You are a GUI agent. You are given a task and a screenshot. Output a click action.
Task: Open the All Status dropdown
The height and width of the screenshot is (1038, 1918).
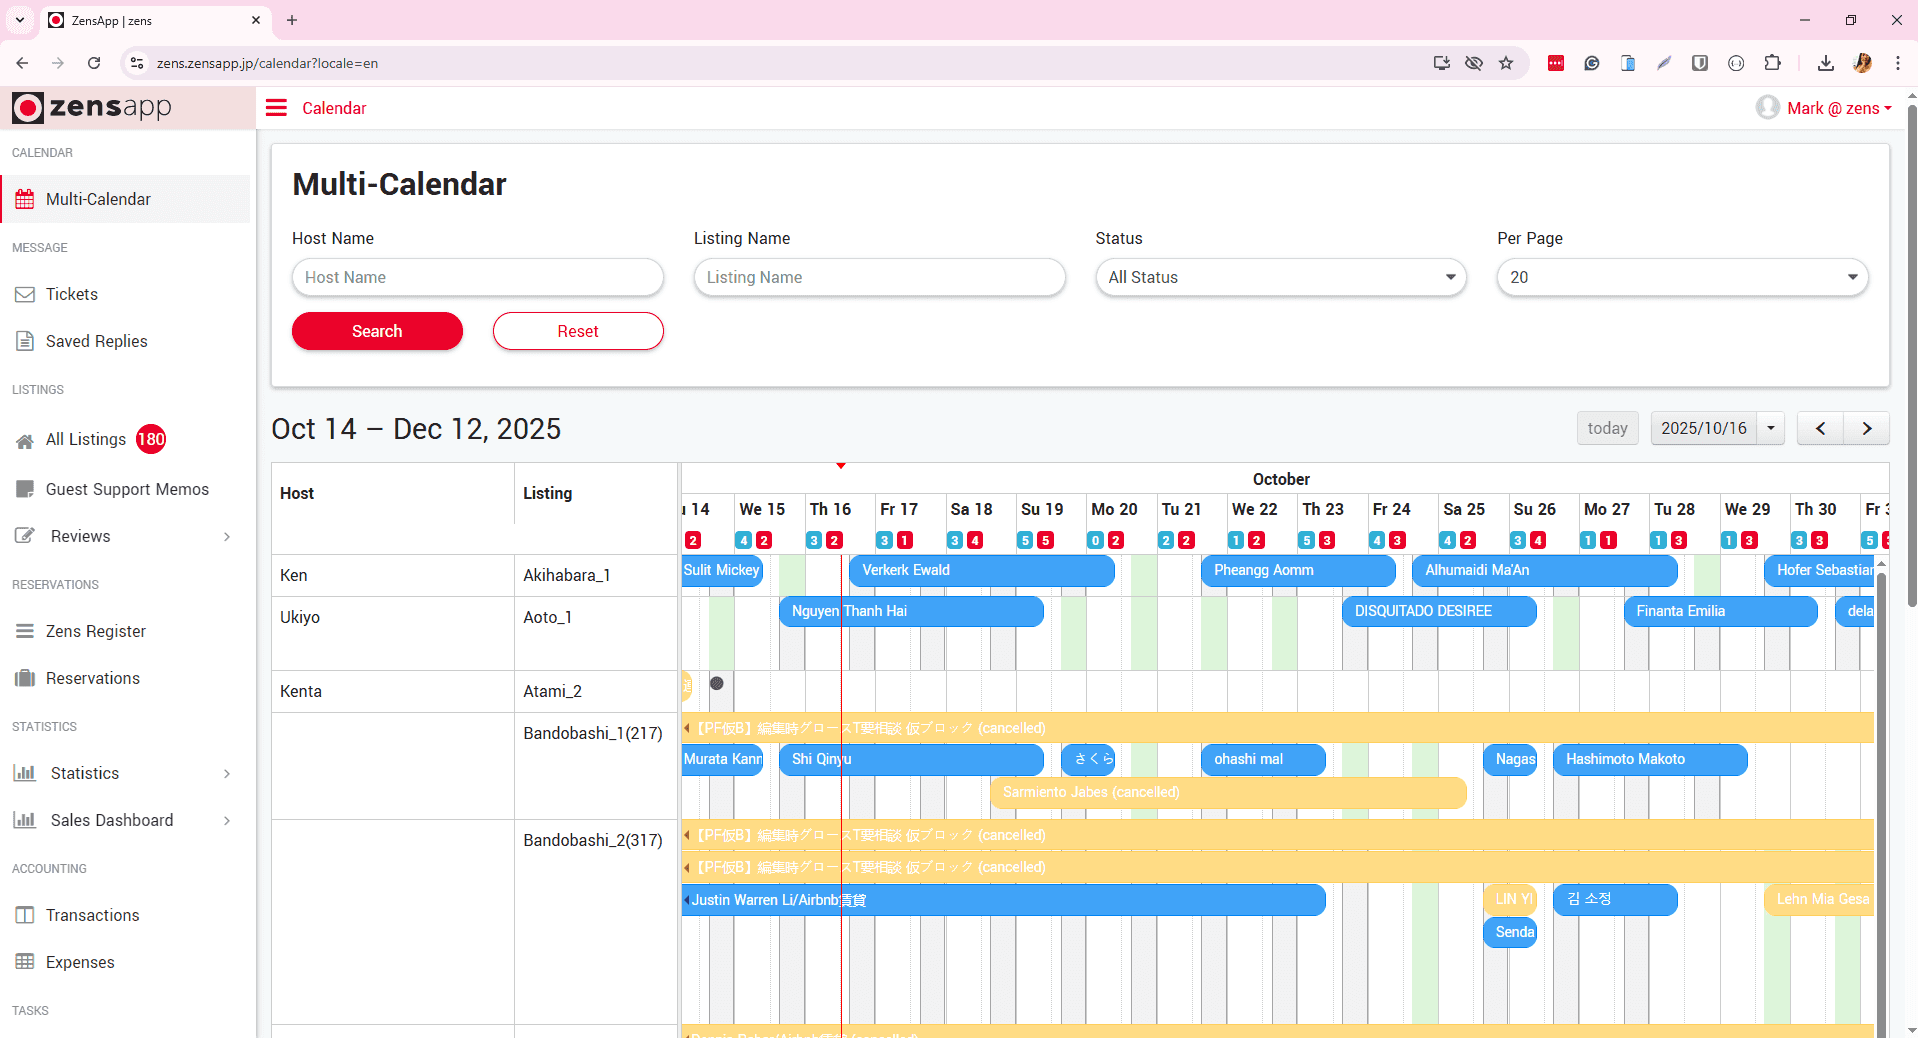1281,277
